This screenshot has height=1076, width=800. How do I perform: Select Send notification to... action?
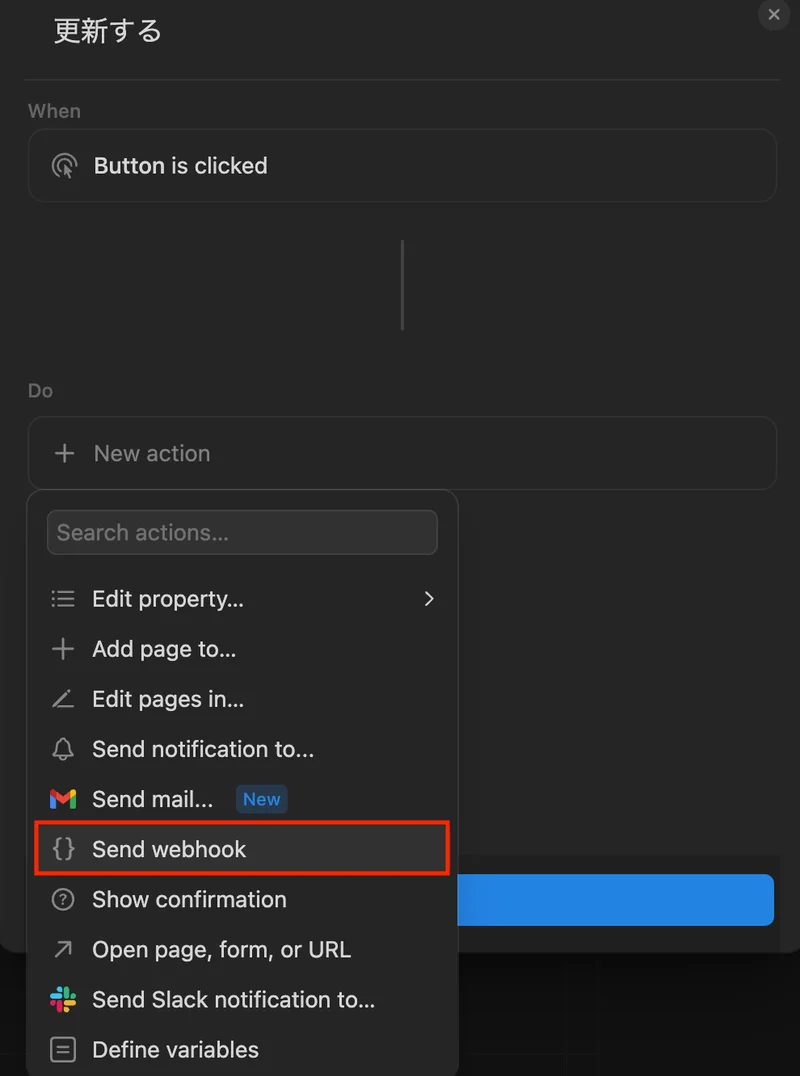pyautogui.click(x=203, y=749)
